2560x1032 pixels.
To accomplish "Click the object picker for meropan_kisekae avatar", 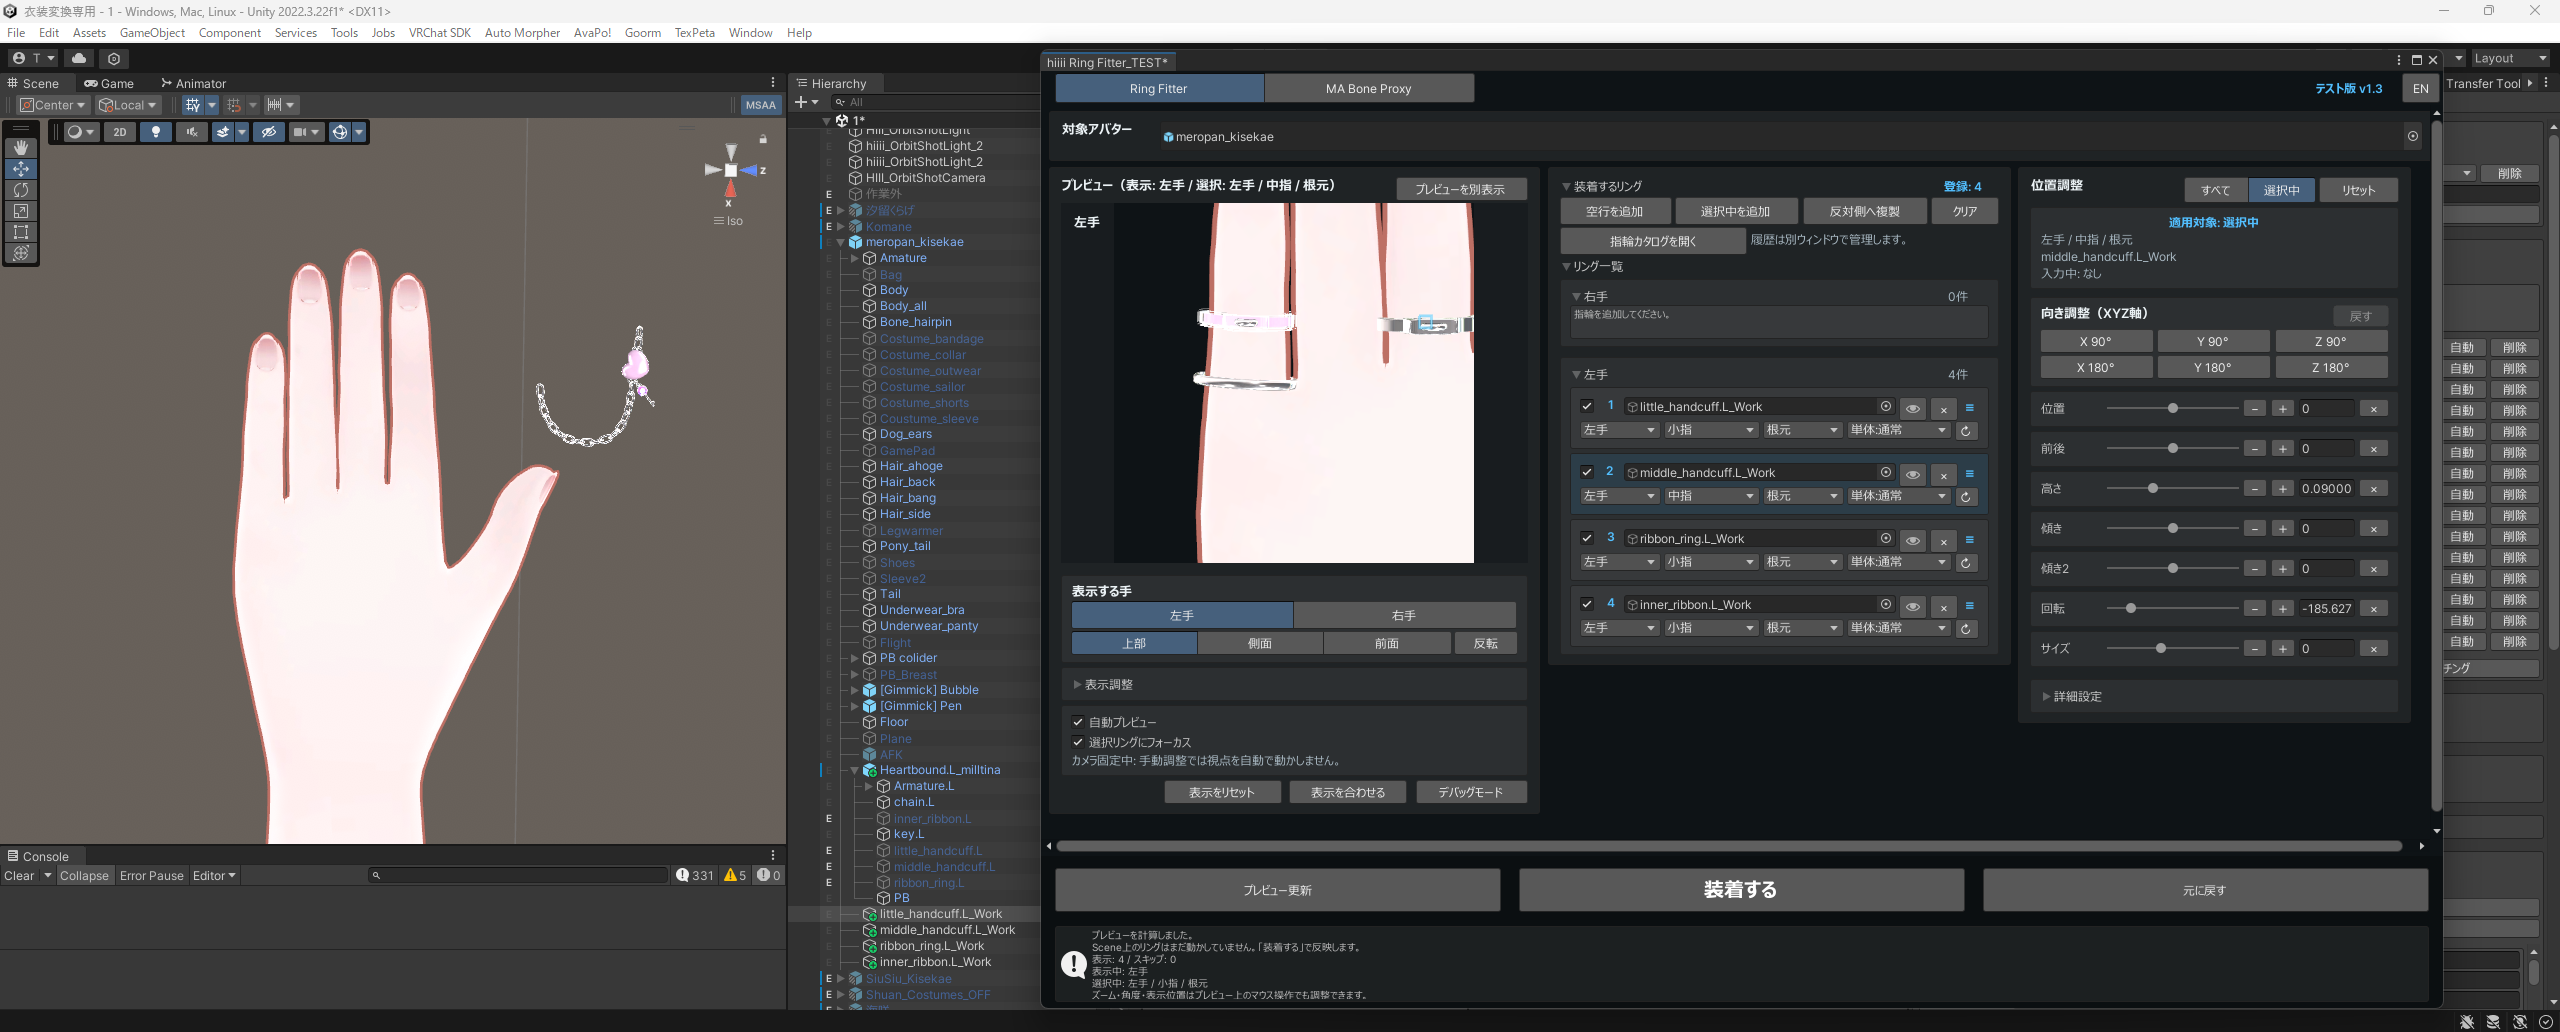I will click(2413, 136).
